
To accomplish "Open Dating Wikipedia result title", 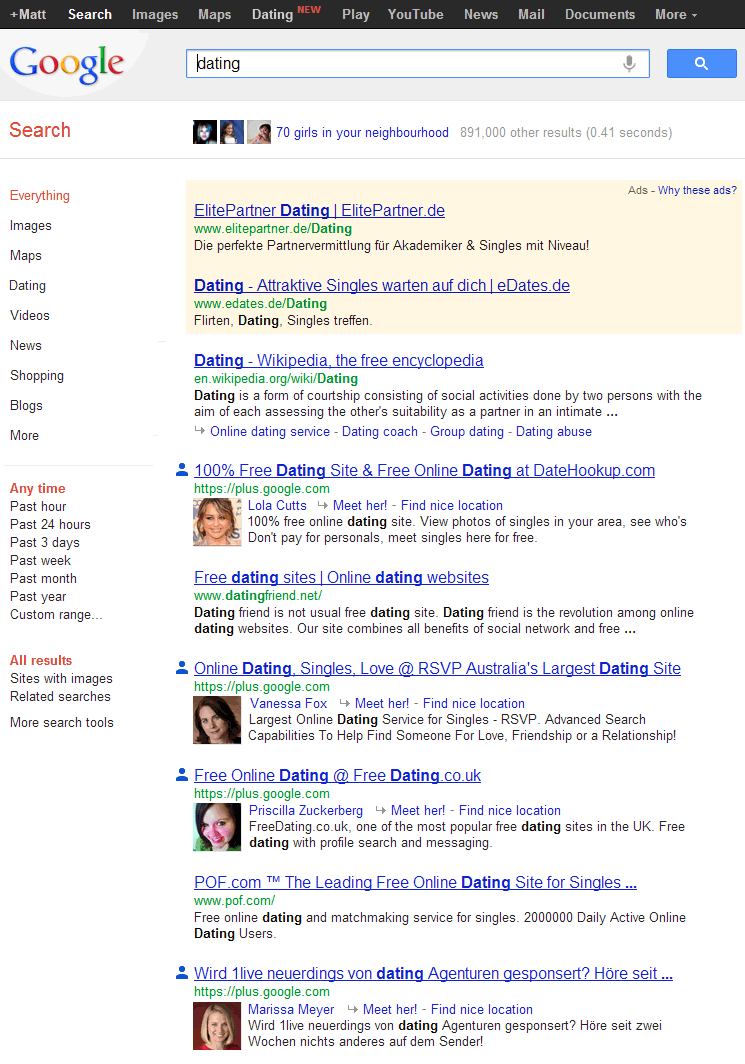I will 339,360.
